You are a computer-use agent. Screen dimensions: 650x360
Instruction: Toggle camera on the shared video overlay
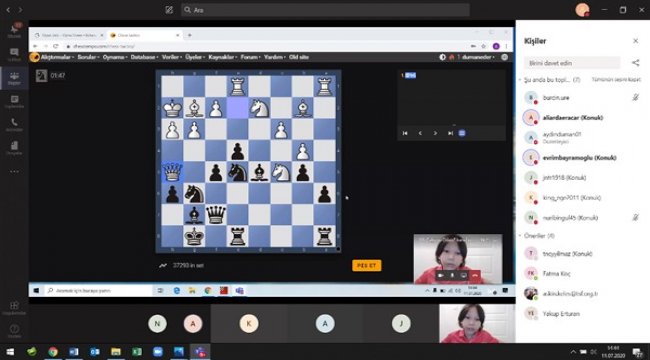[x=441, y=275]
